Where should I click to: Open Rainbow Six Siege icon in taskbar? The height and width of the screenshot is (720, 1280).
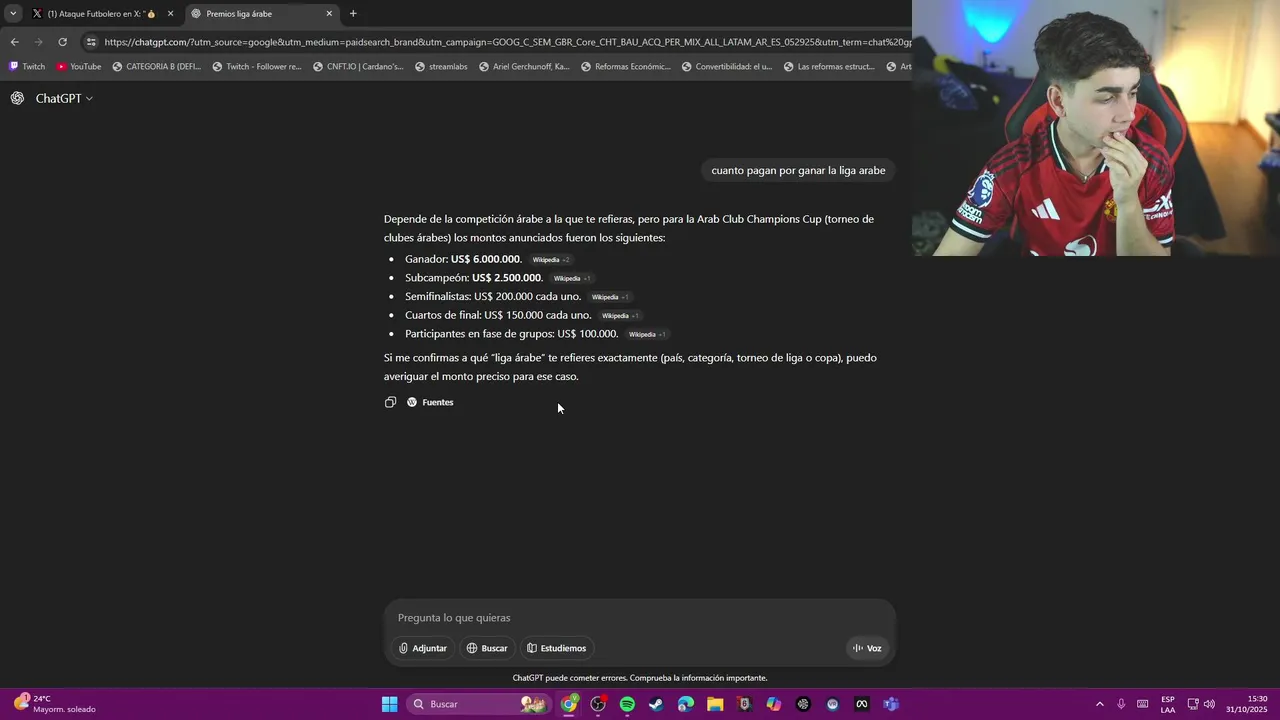pyautogui.click(x=744, y=704)
